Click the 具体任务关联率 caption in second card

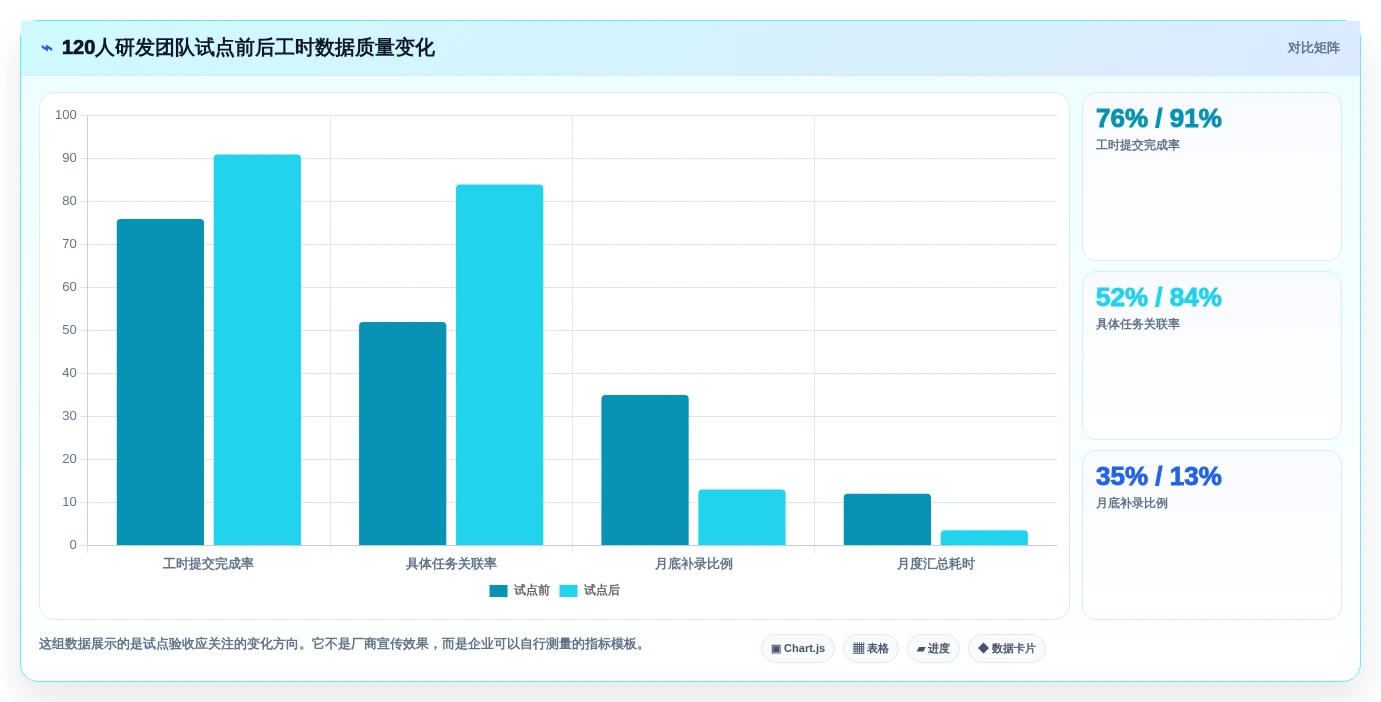click(1138, 324)
